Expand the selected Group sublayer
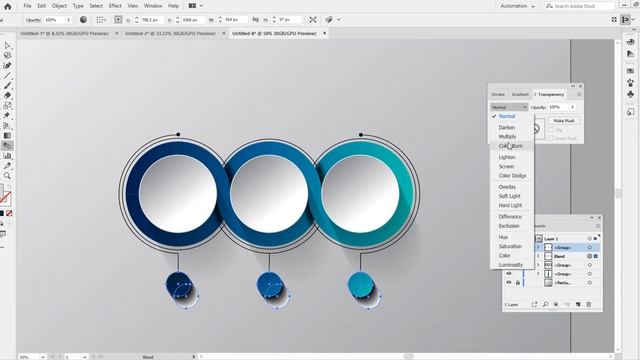Screen dimensions: 640x360 click(538, 248)
